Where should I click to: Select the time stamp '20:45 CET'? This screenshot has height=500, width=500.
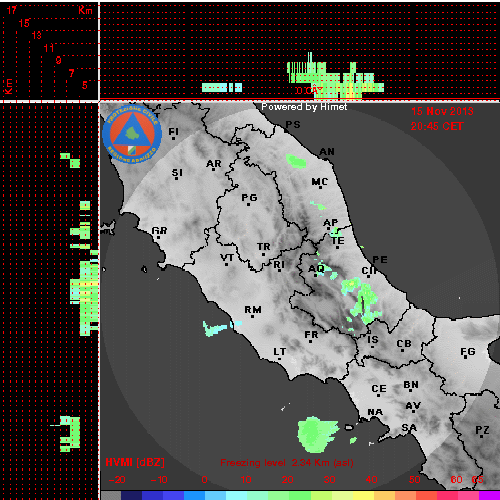point(437,126)
